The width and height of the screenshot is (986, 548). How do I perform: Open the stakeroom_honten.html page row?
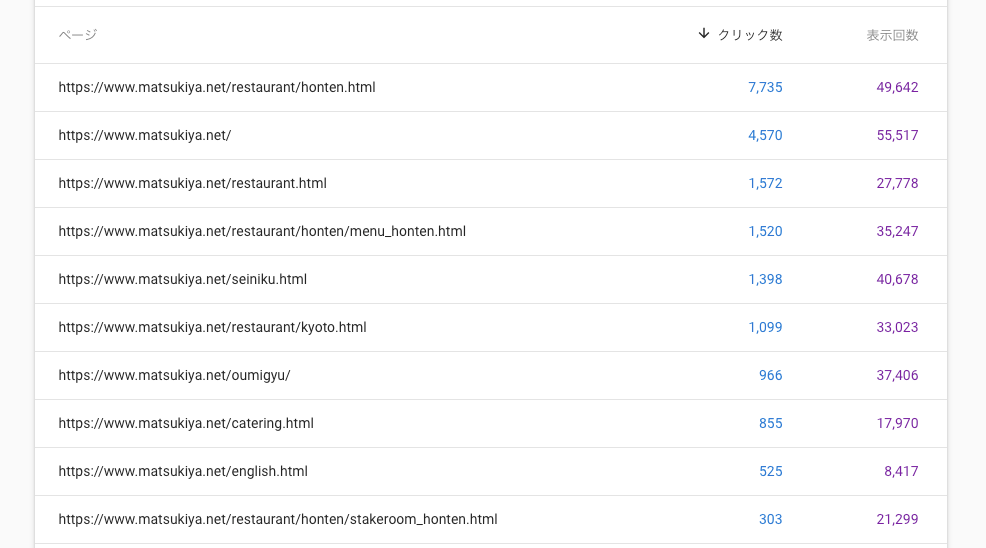278,520
